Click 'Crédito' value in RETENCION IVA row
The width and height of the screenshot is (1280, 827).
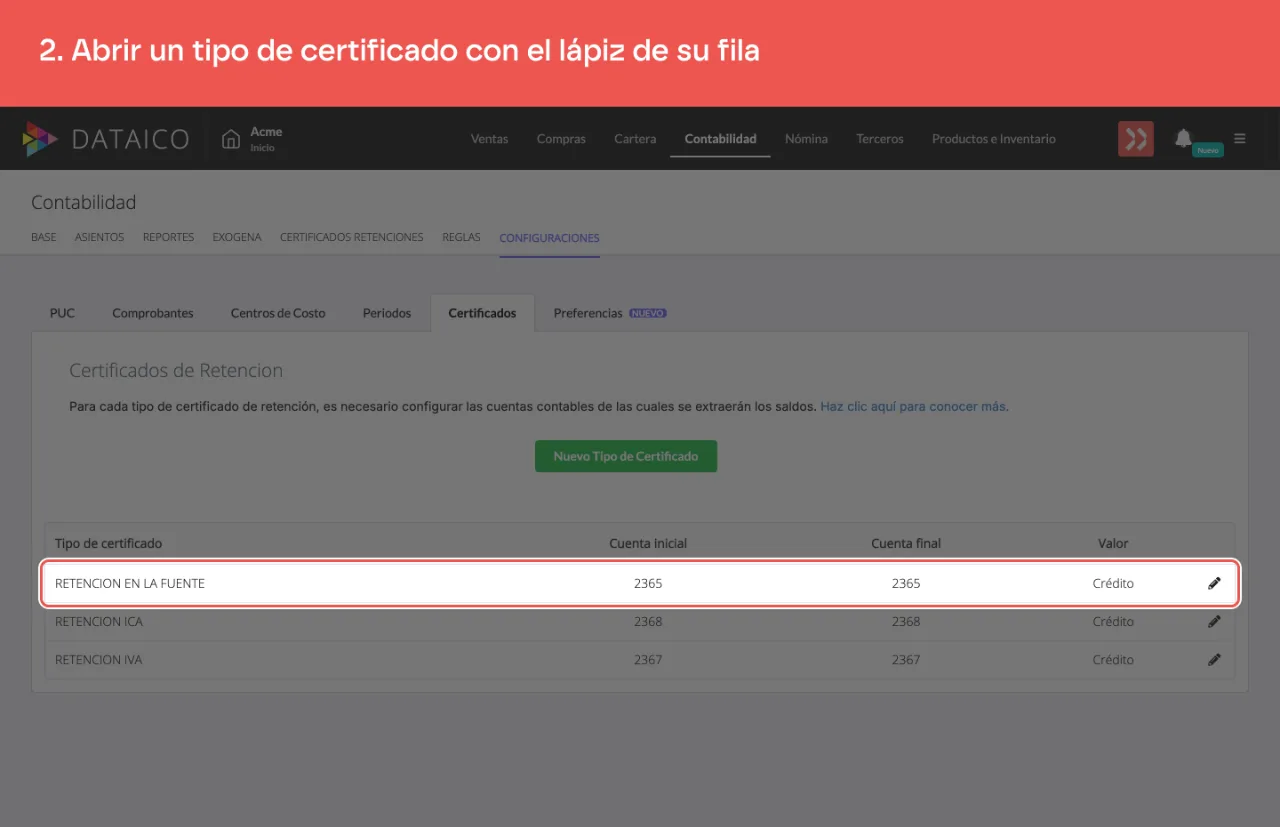(1113, 659)
